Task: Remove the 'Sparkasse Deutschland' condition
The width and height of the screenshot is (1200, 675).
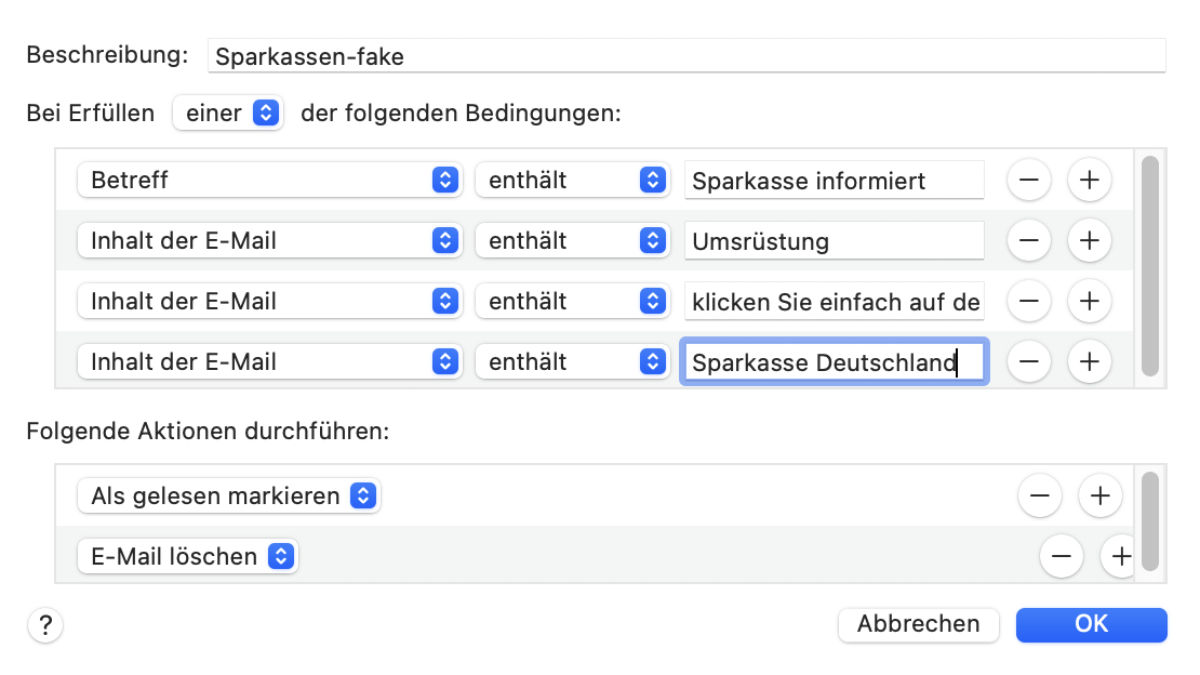Action: pyautogui.click(x=1029, y=362)
